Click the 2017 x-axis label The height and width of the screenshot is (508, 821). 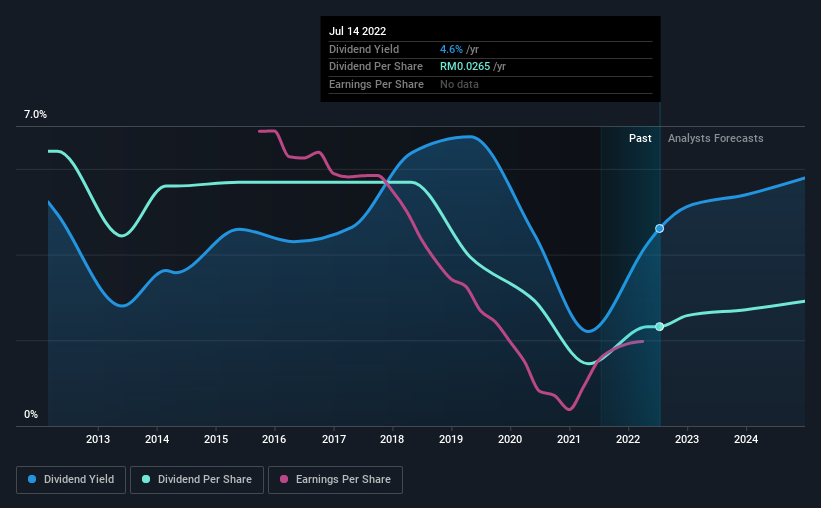coord(334,439)
